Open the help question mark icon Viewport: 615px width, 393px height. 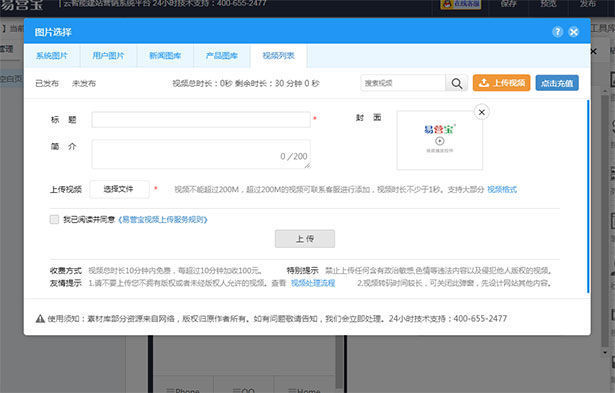pos(557,32)
